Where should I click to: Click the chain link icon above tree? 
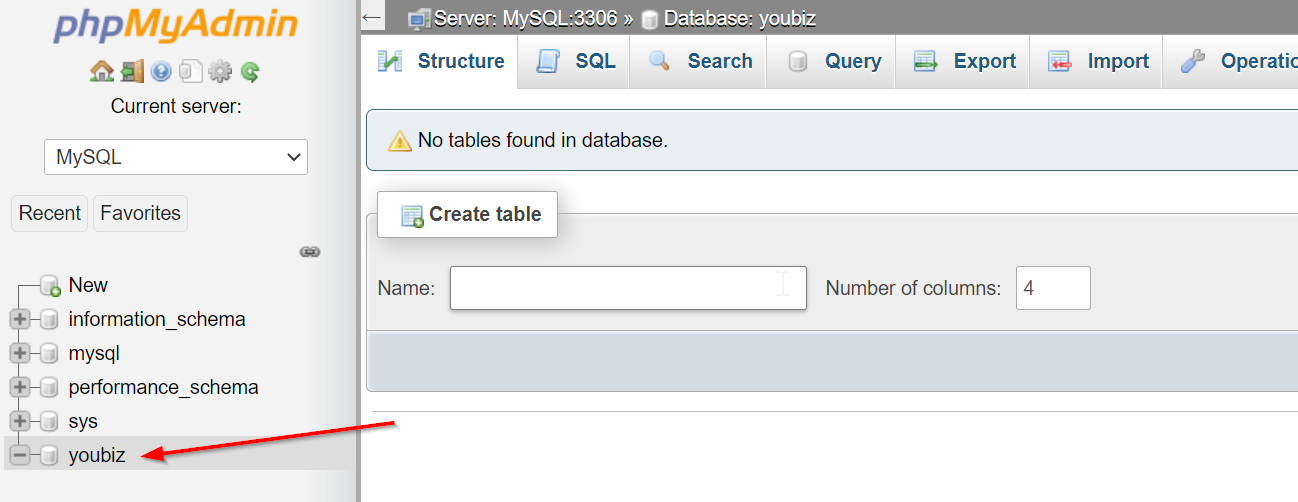pos(310,252)
